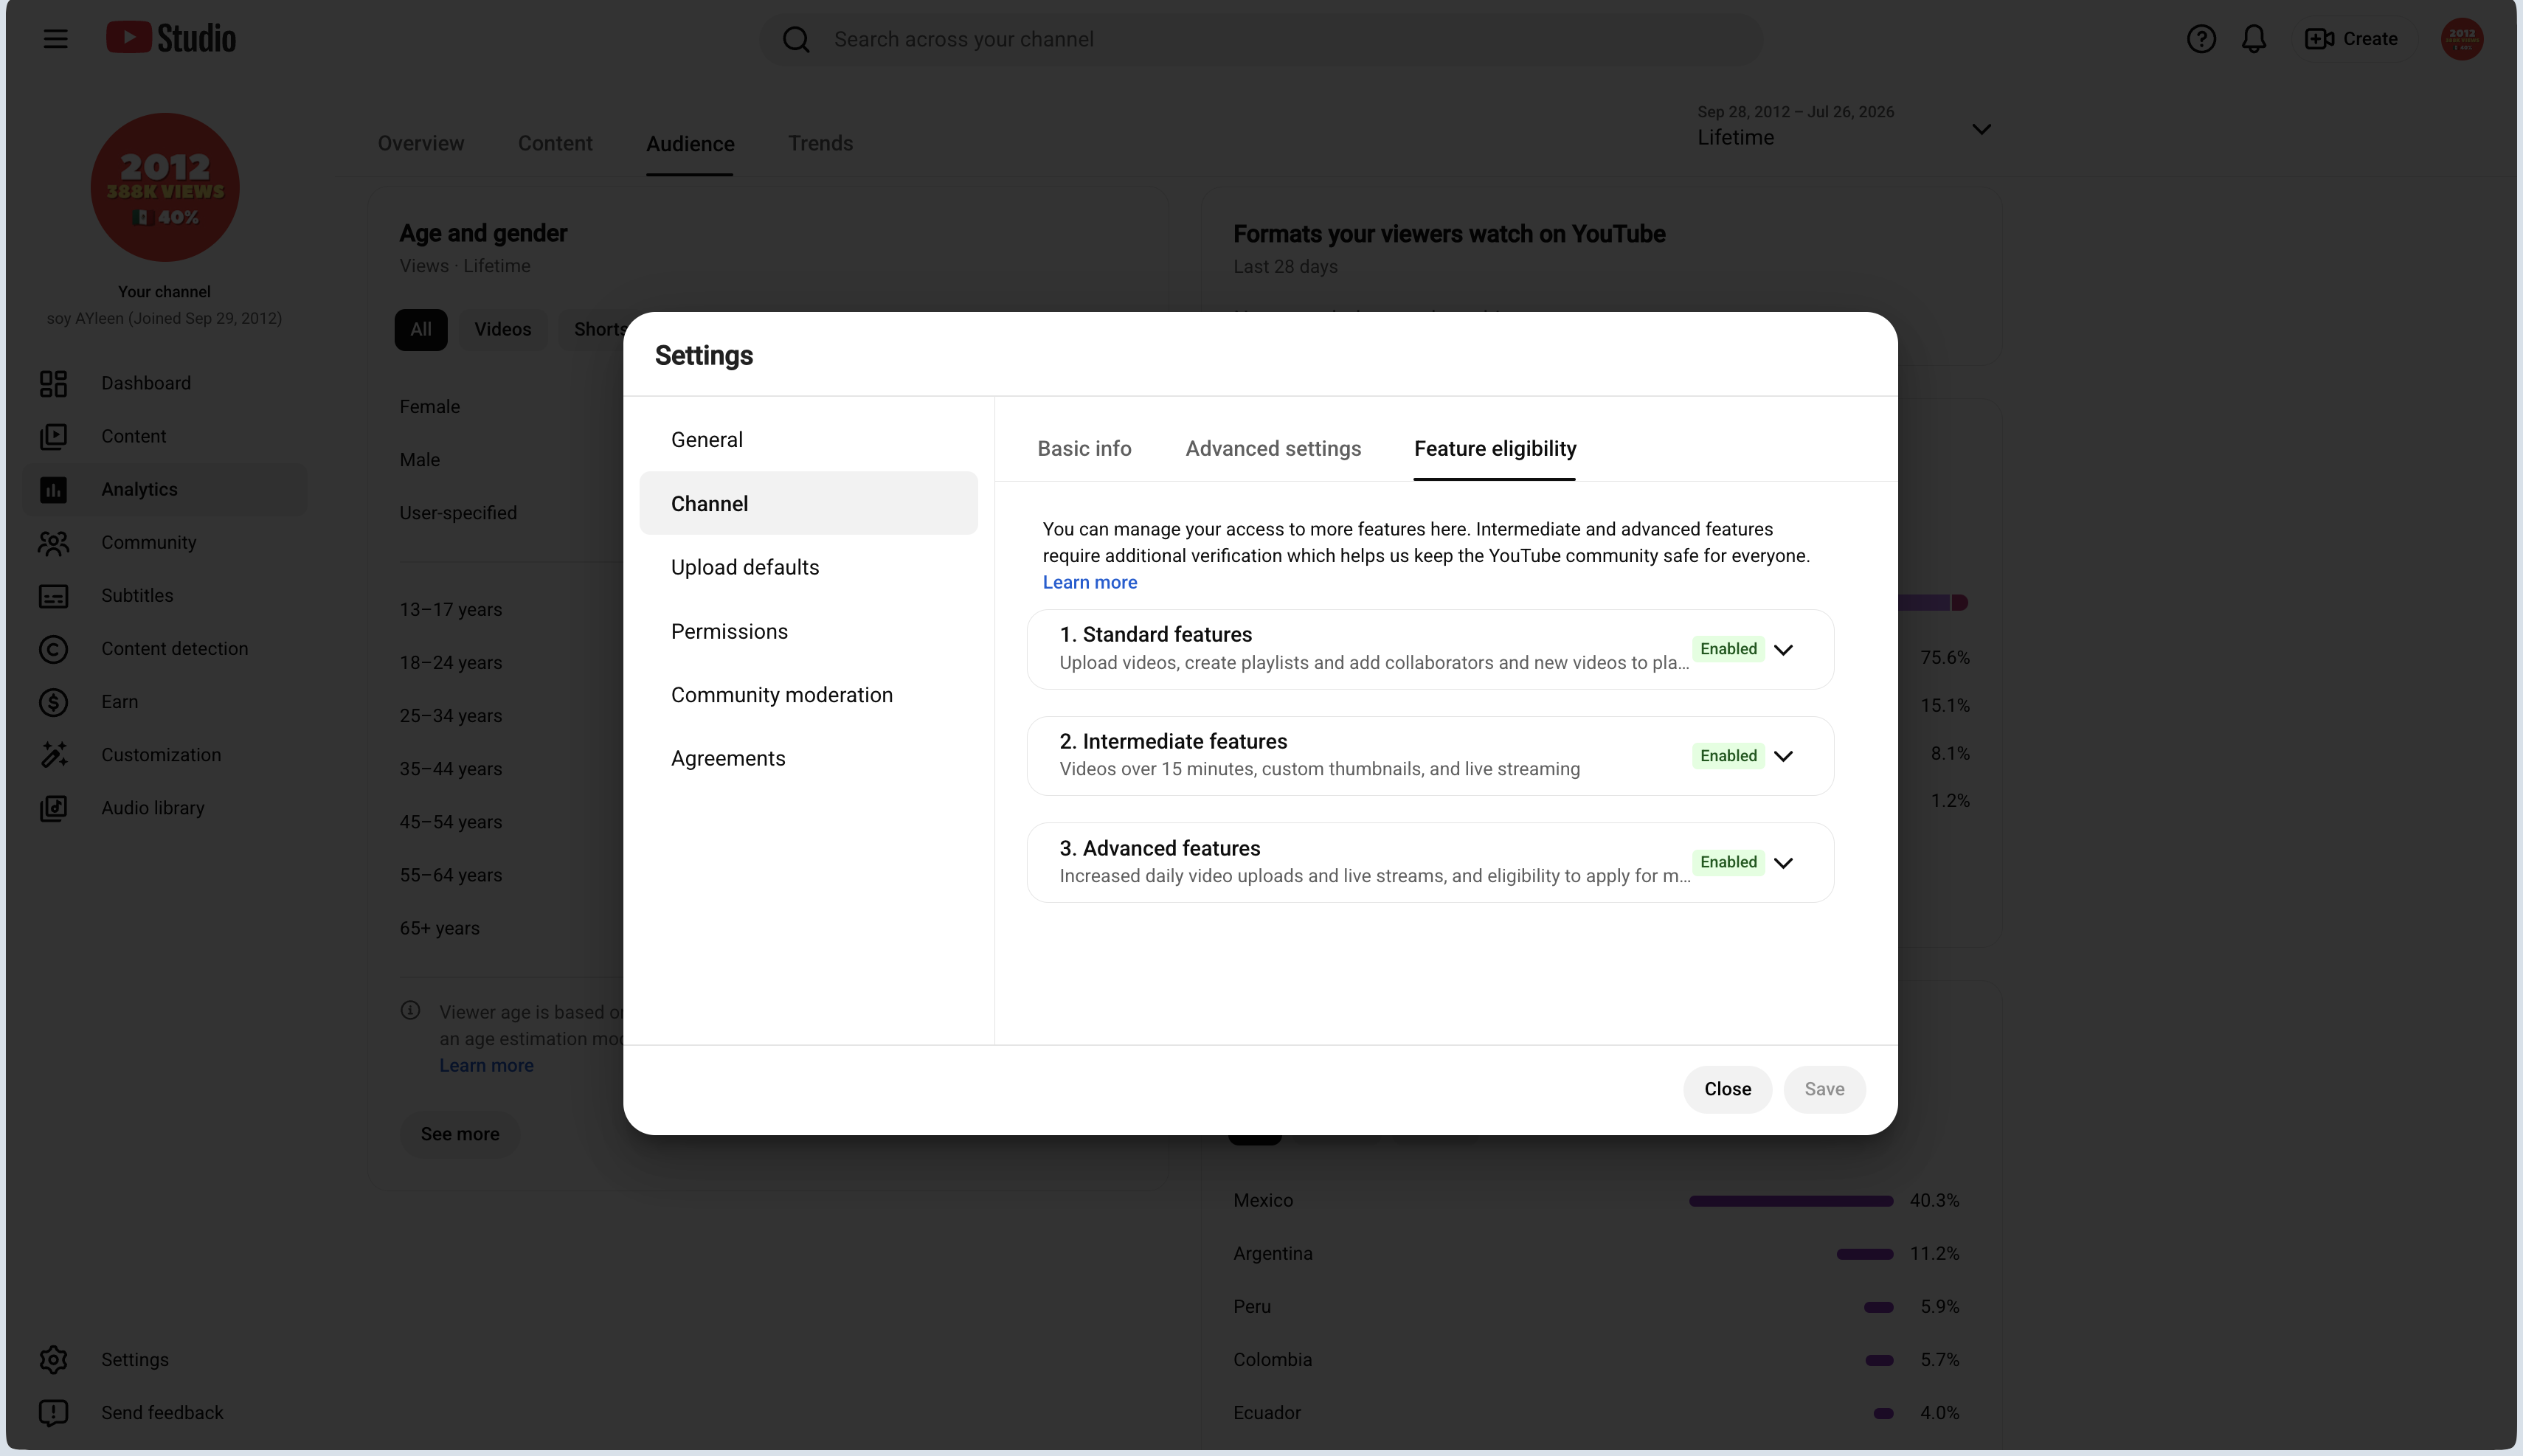This screenshot has width=2523, height=1456.
Task: Click the Create video button
Action: 2352,39
